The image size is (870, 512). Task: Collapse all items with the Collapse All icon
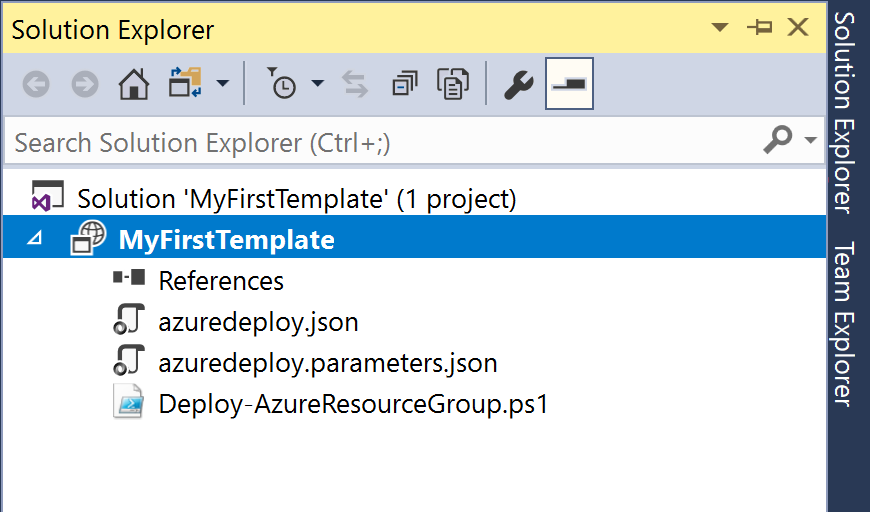pos(404,84)
